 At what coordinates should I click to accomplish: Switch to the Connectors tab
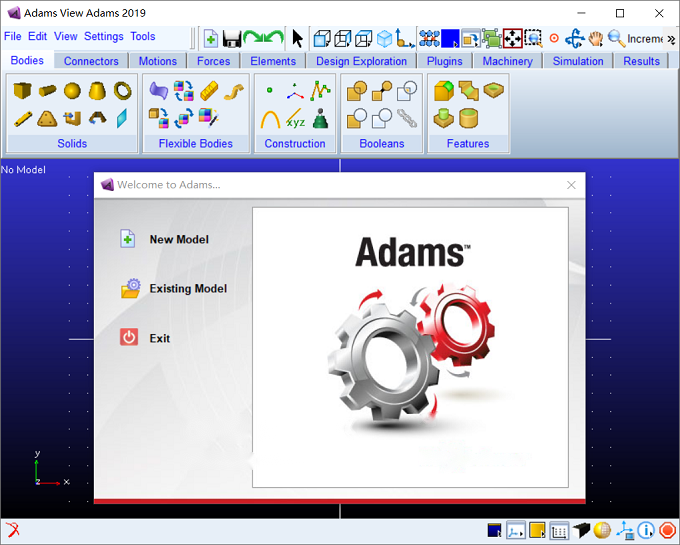click(x=91, y=61)
